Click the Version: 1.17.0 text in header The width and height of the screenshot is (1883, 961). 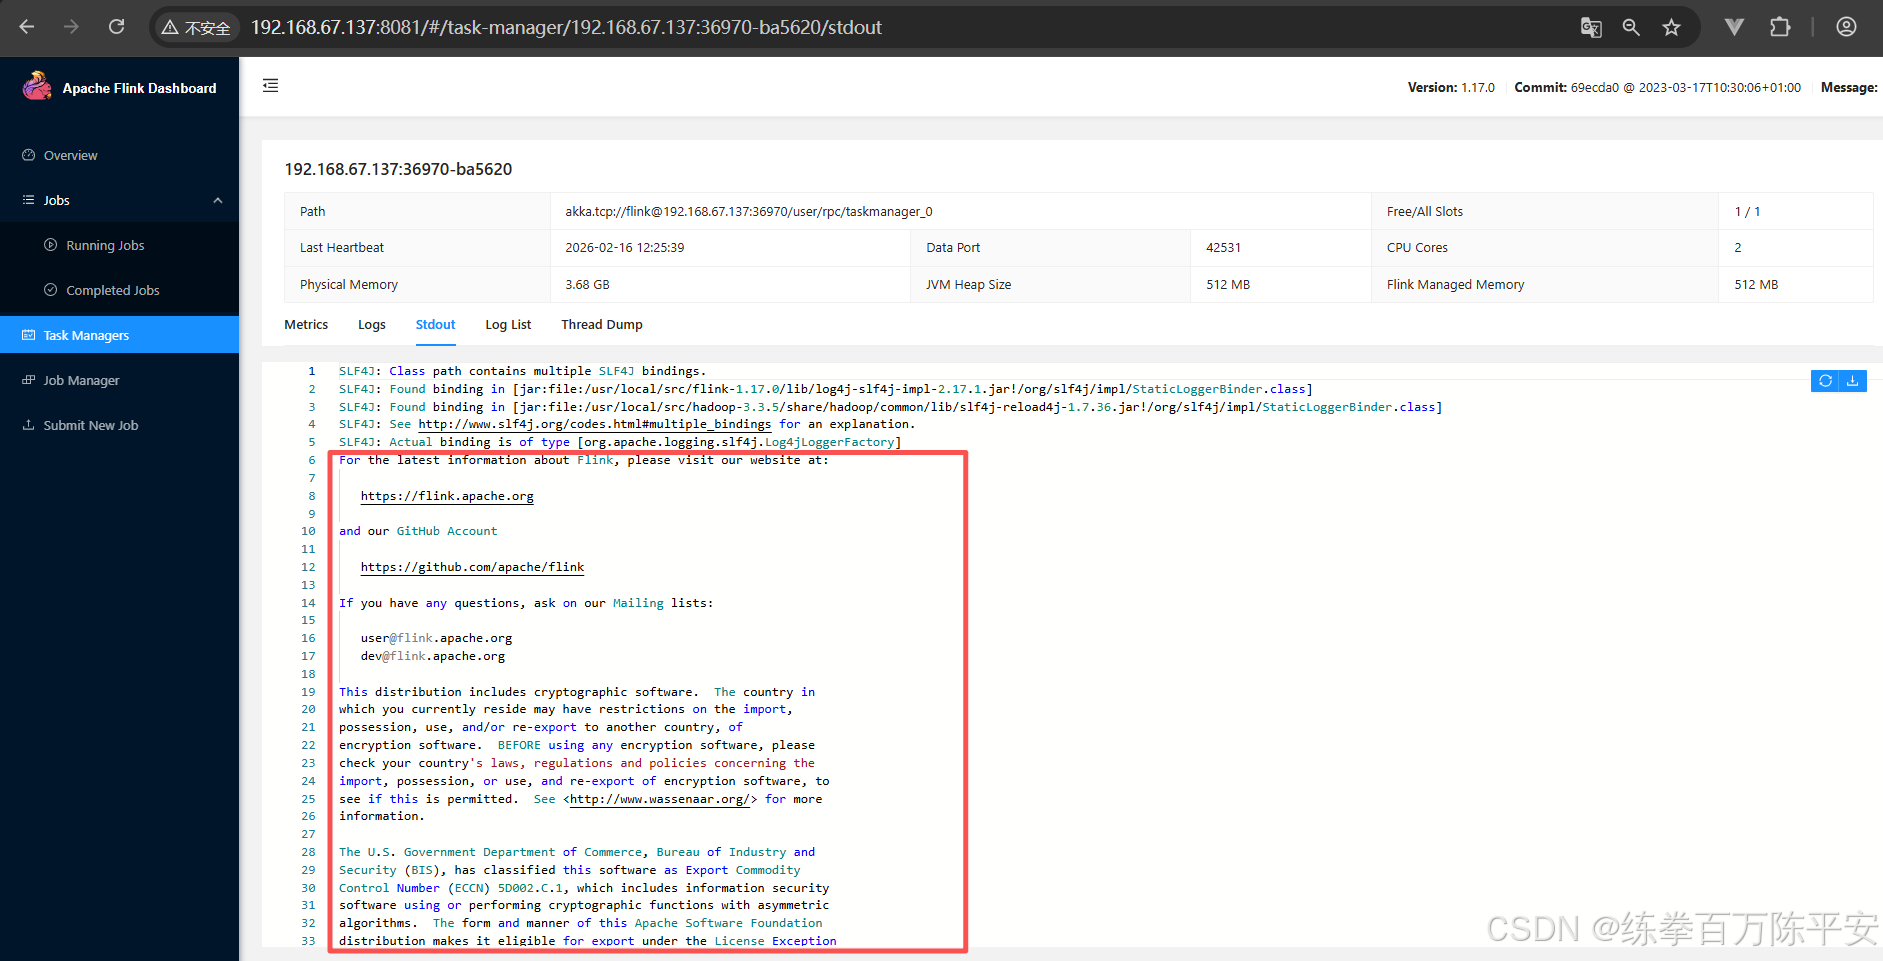tap(1451, 87)
